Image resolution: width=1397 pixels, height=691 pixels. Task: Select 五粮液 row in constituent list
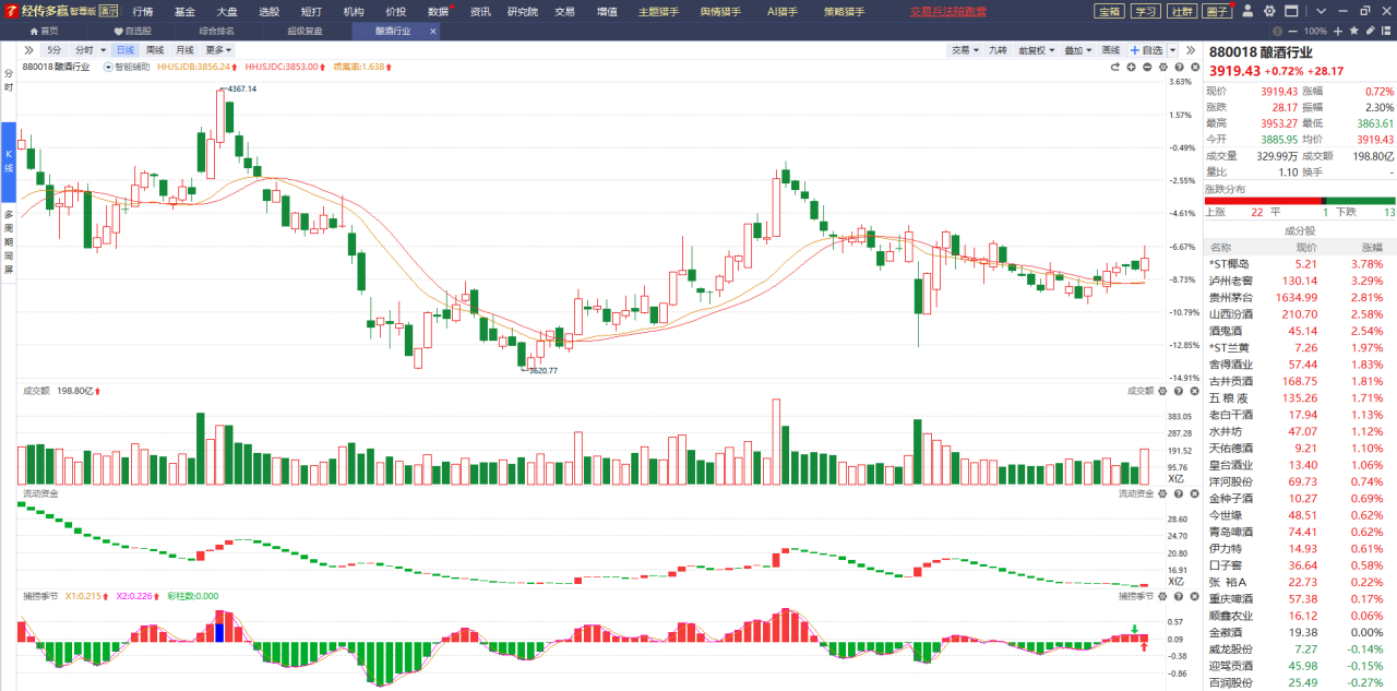(x=1301, y=397)
